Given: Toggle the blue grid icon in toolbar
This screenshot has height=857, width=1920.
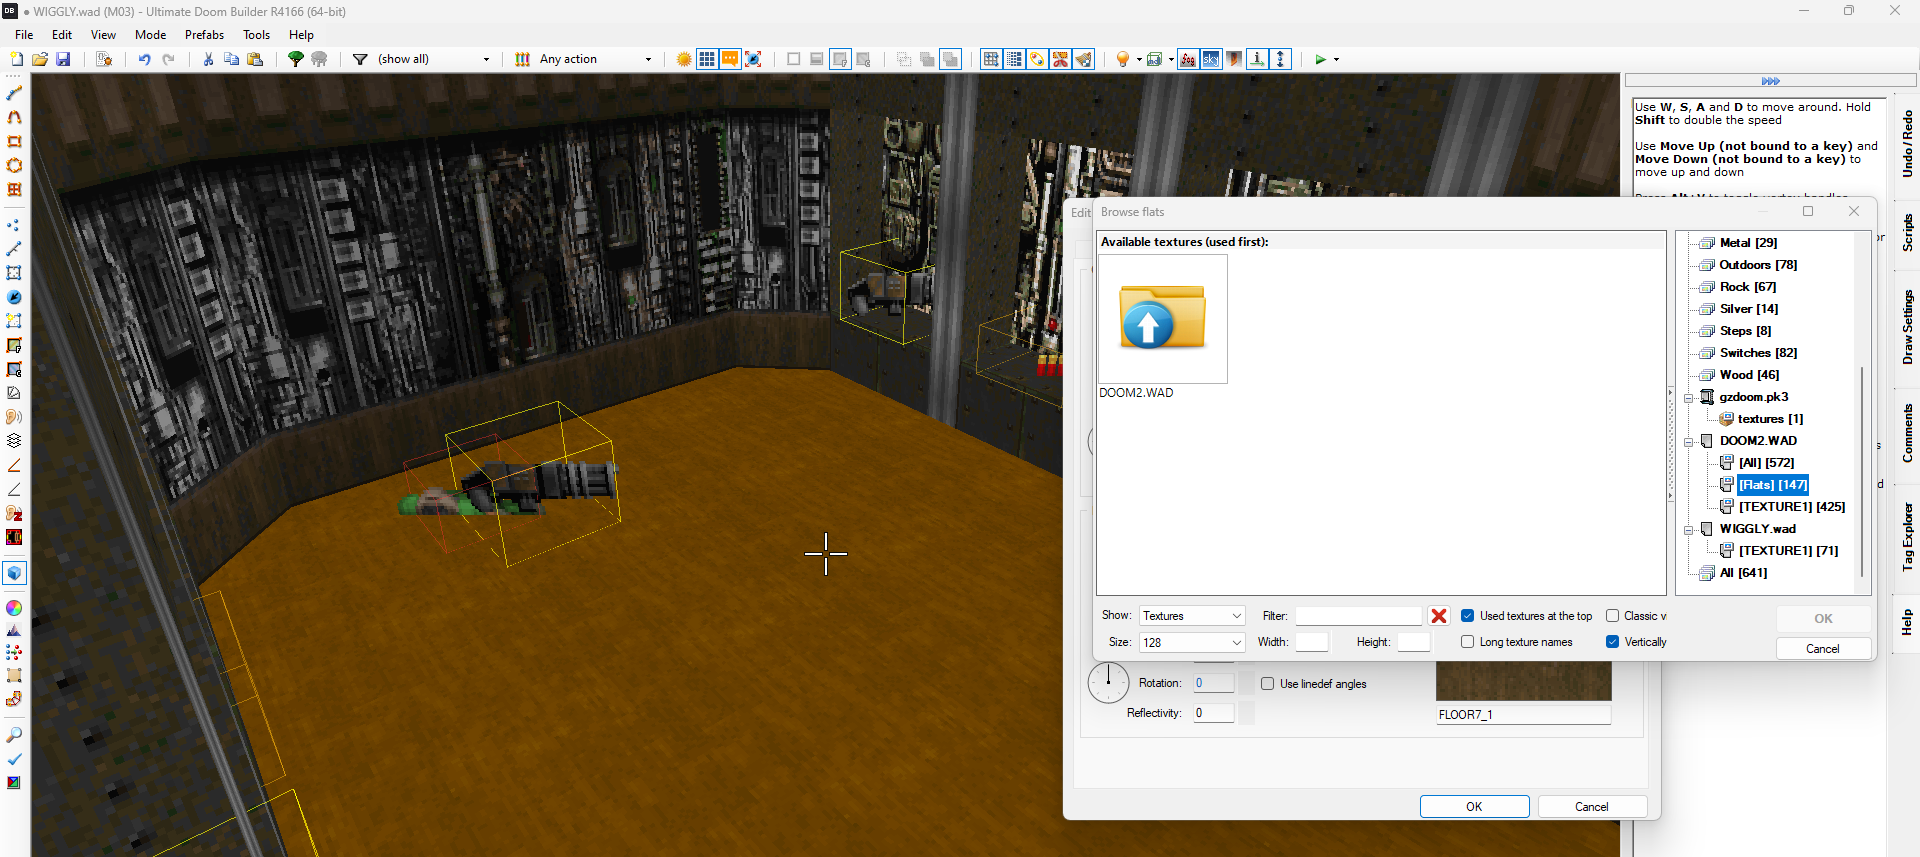Looking at the screenshot, I should point(707,59).
